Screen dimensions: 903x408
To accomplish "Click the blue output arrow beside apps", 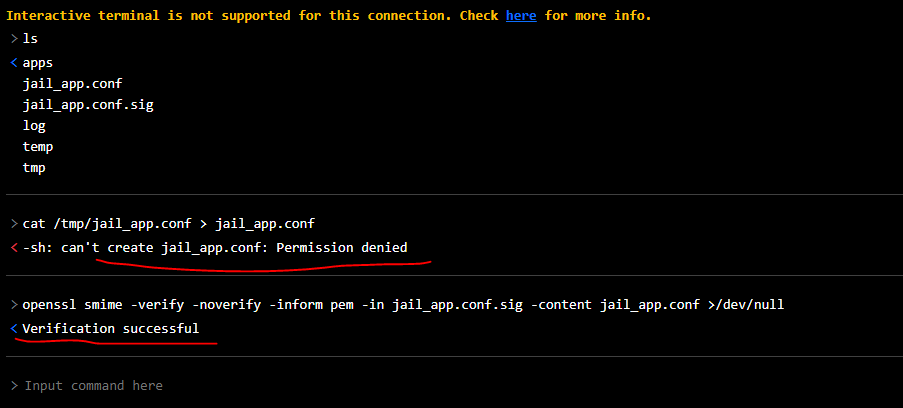I will pos(13,62).
